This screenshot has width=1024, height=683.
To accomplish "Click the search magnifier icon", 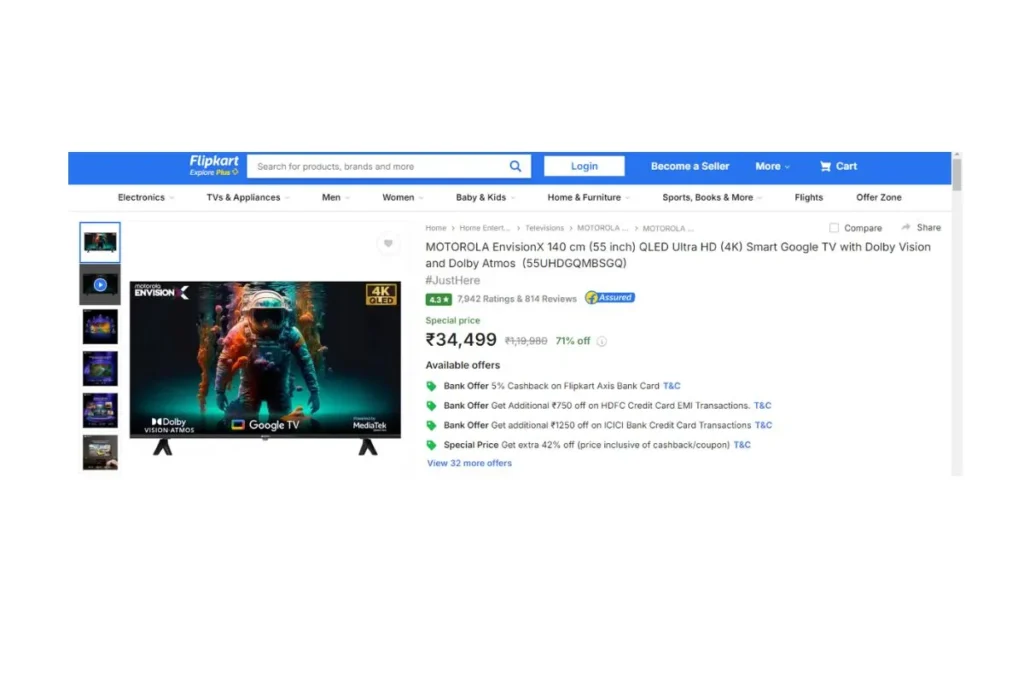I will pyautogui.click(x=515, y=167).
